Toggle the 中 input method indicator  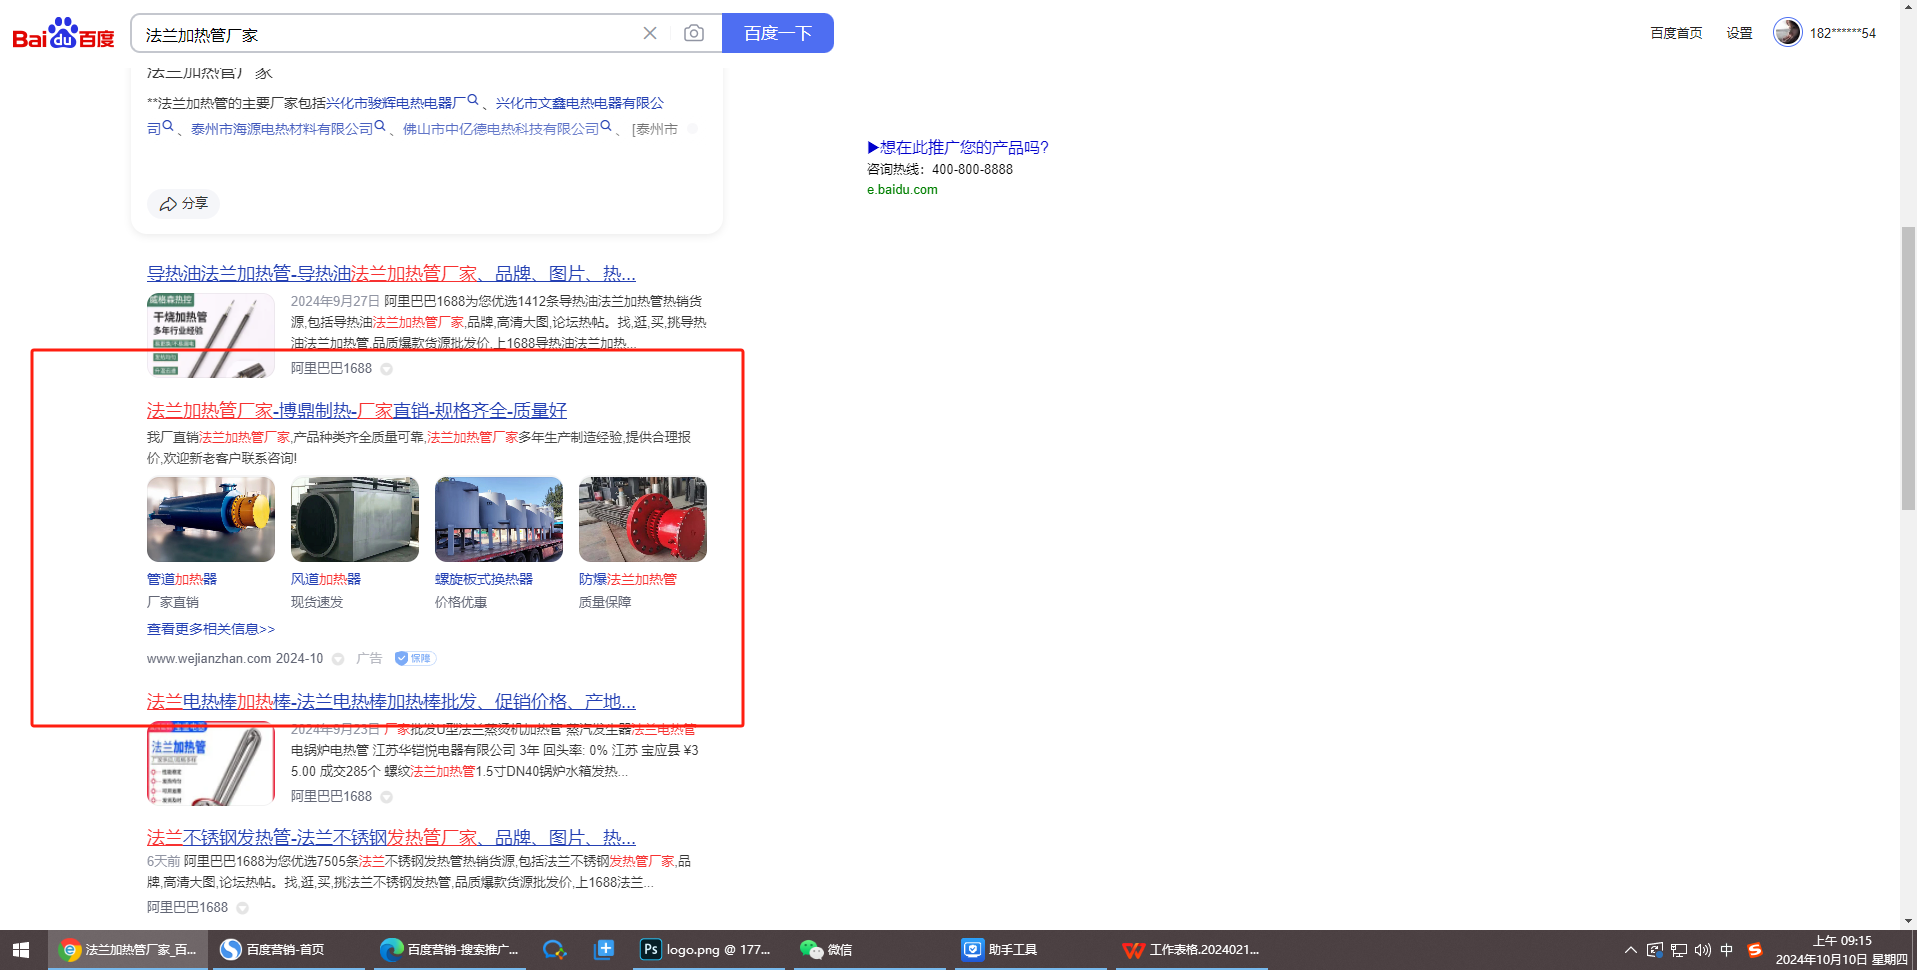pos(1726,950)
